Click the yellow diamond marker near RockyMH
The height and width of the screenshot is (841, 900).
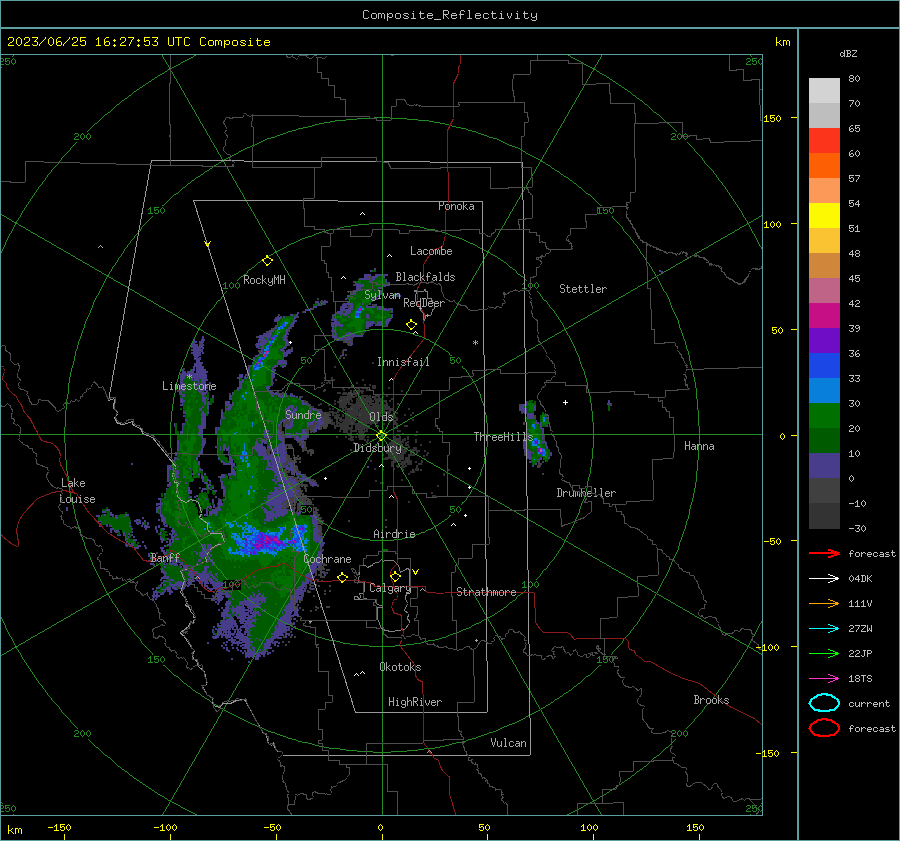[x=267, y=261]
